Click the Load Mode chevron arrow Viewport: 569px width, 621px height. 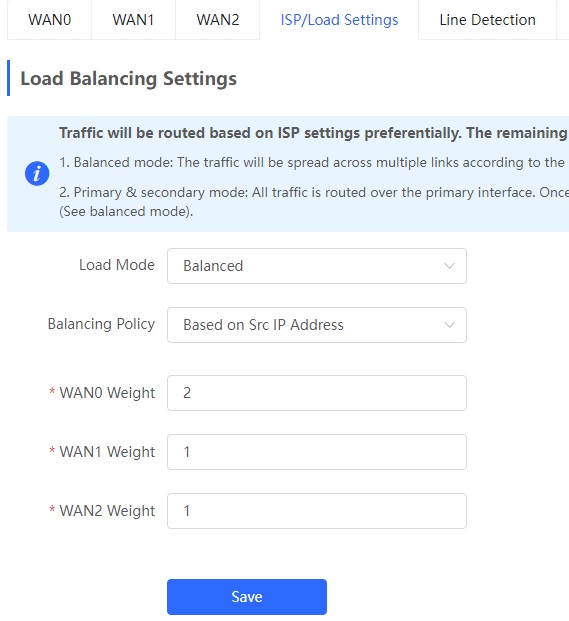(x=449, y=266)
